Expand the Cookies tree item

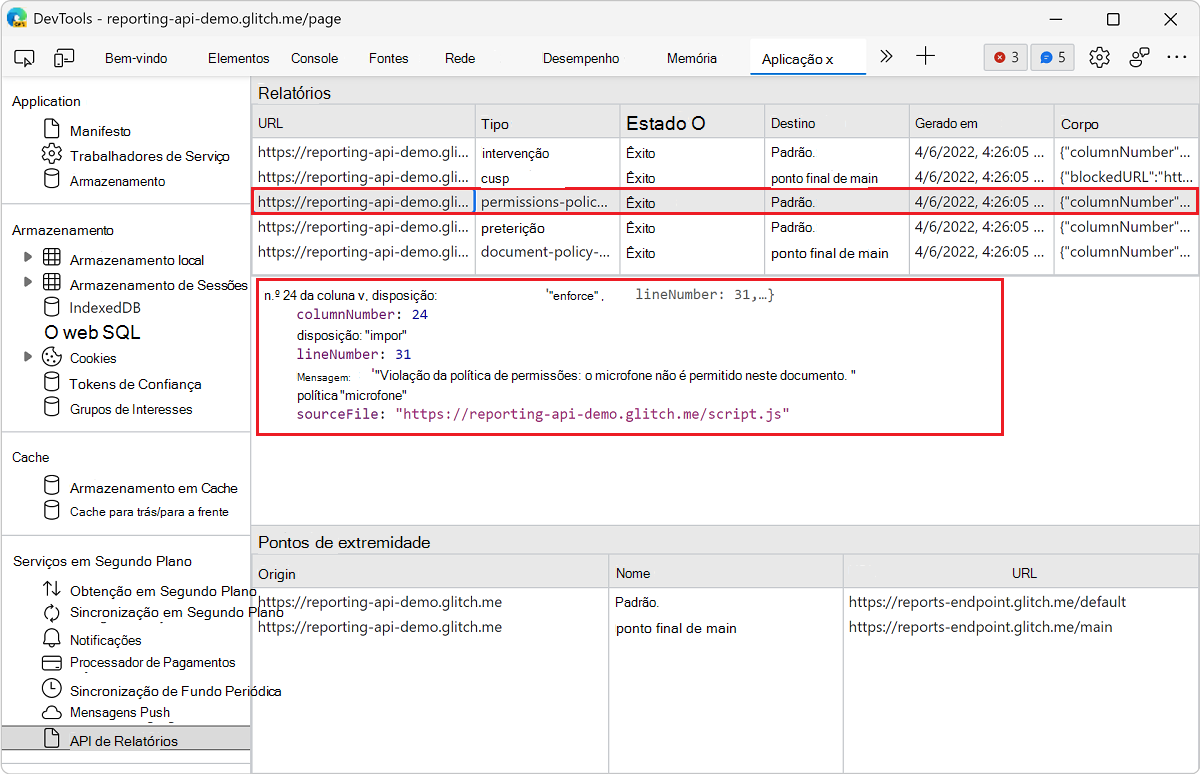27,357
